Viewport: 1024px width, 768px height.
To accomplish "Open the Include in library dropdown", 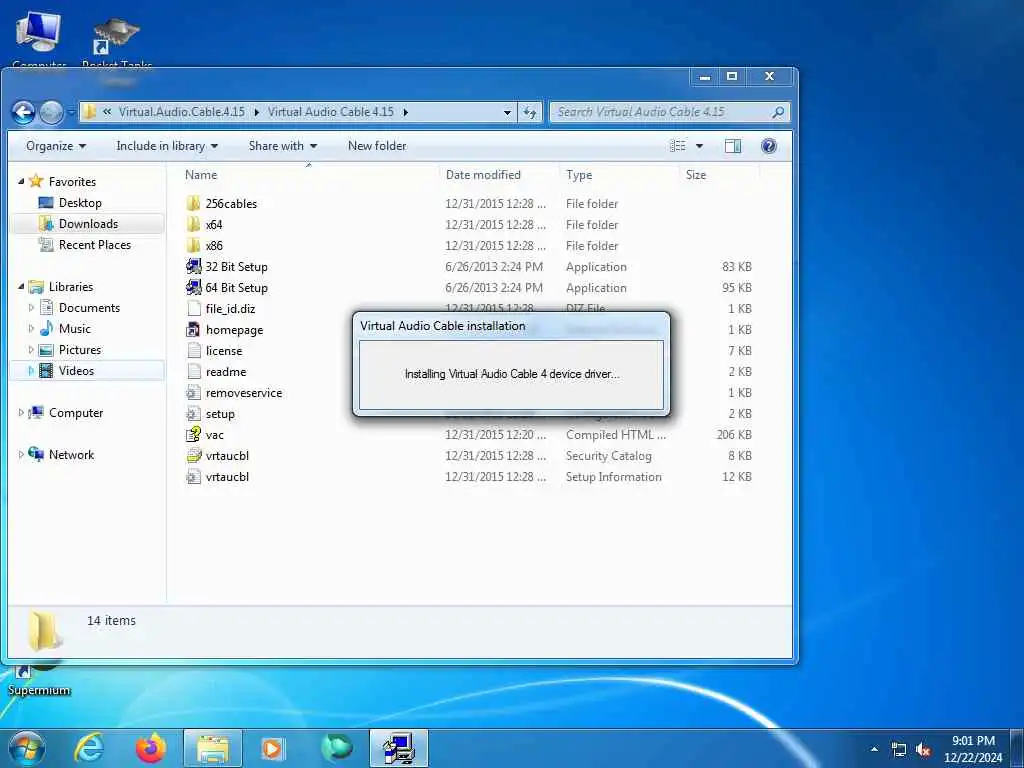I will pos(167,146).
